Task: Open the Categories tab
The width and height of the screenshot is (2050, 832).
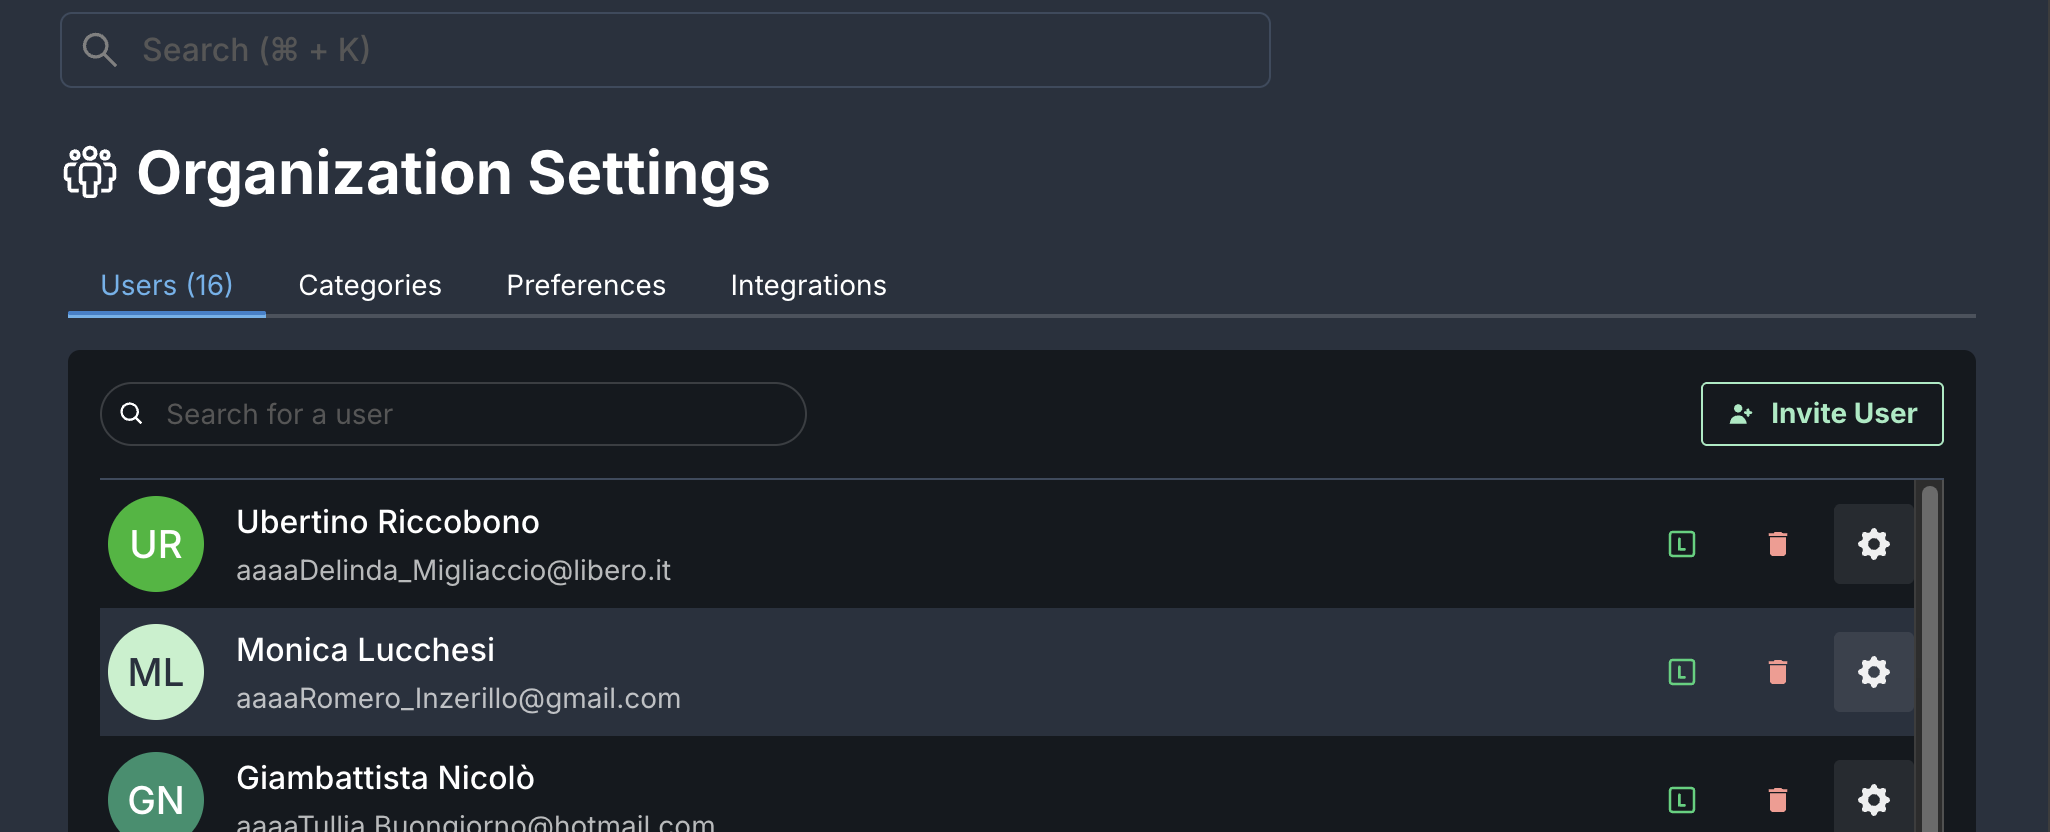Action: 370,286
